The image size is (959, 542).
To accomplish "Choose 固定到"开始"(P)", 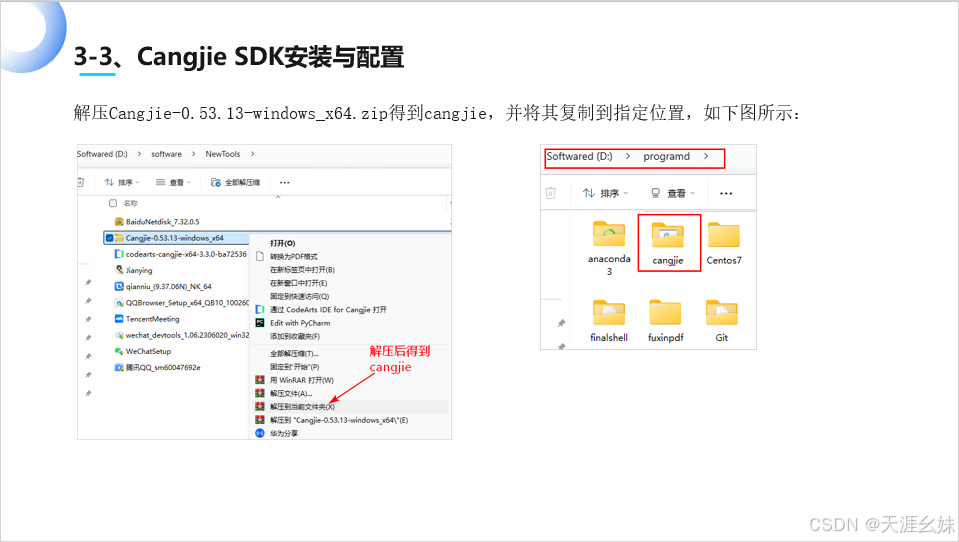I will (295, 367).
